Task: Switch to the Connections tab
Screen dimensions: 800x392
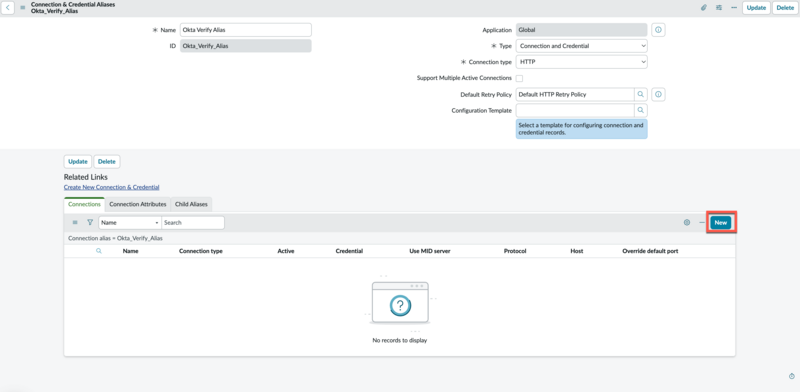Action: [x=84, y=204]
